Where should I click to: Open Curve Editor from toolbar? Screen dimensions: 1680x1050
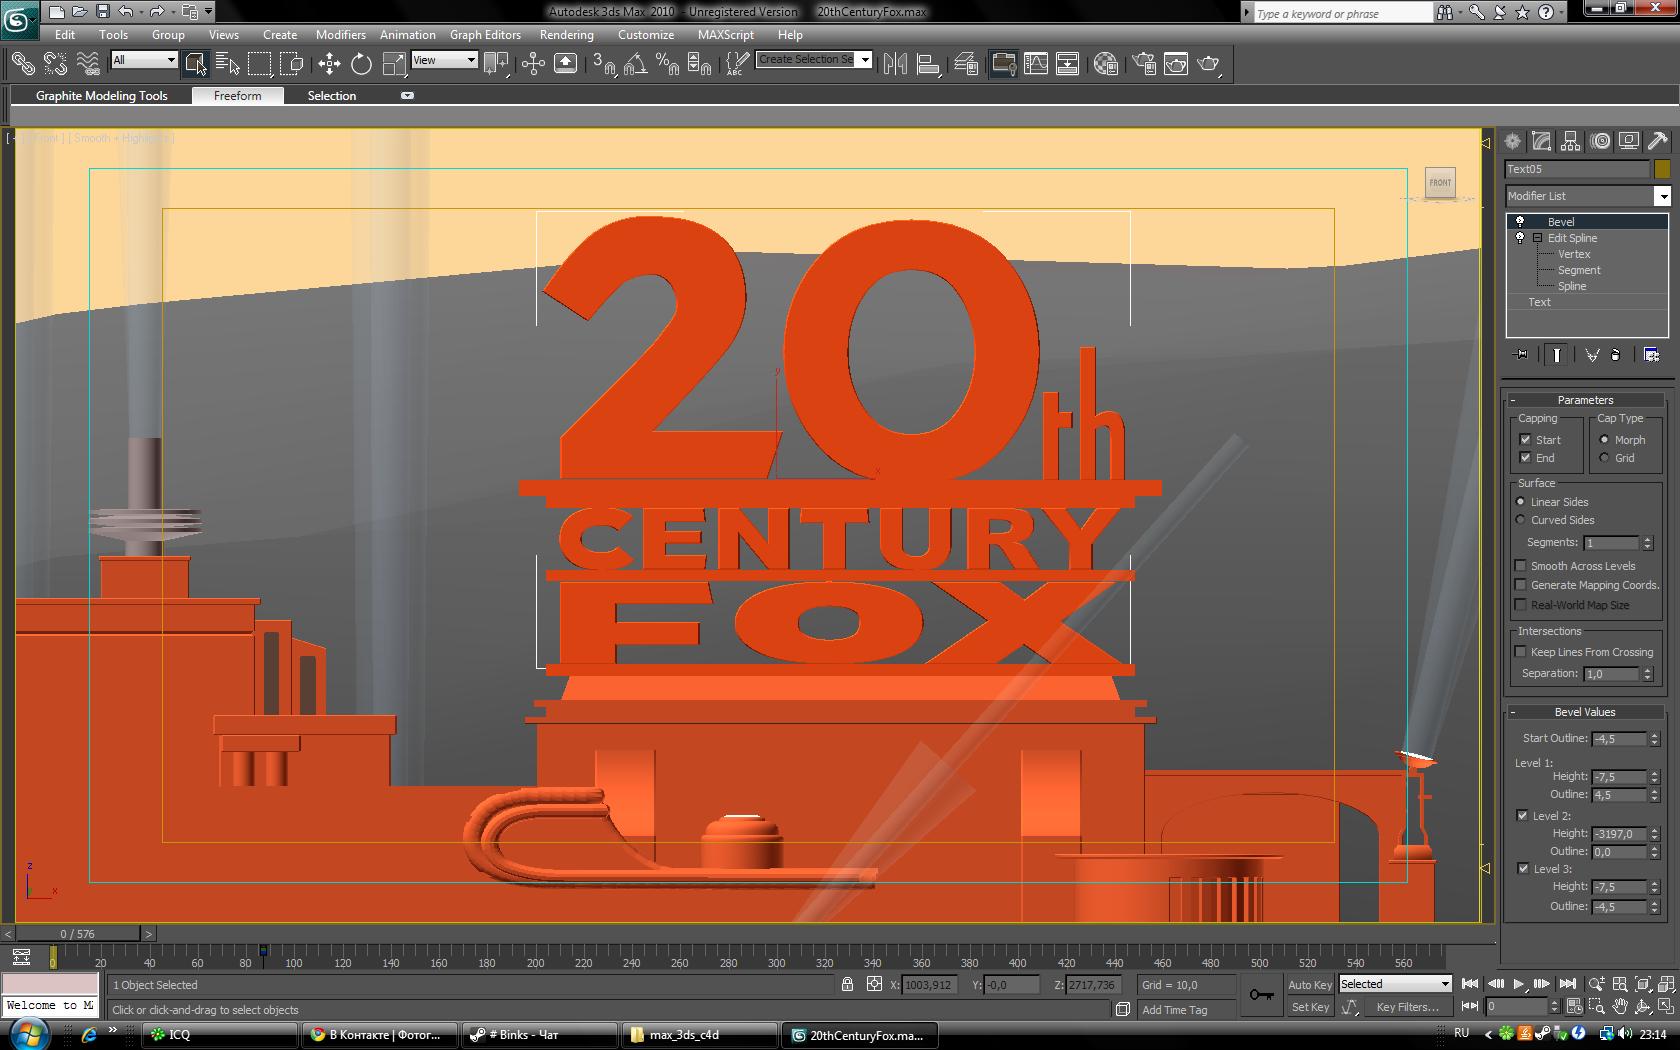[x=1036, y=64]
